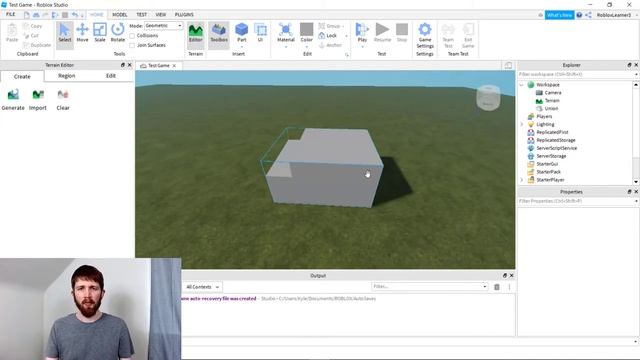Click Cut in Clipboard group

point(31,36)
